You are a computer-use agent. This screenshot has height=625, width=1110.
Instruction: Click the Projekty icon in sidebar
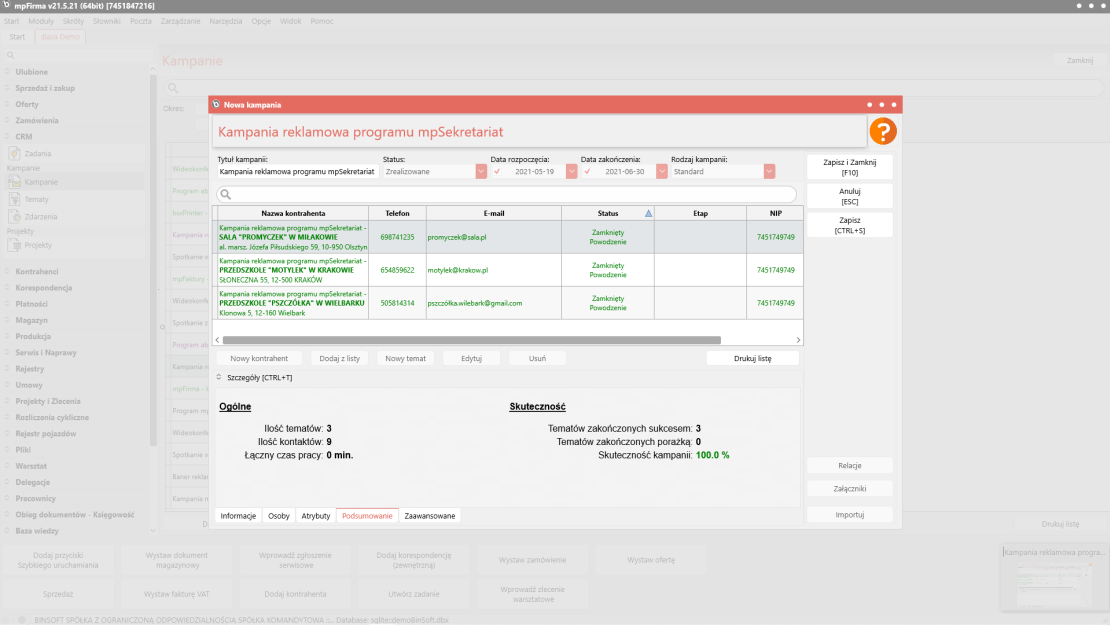(x=14, y=245)
